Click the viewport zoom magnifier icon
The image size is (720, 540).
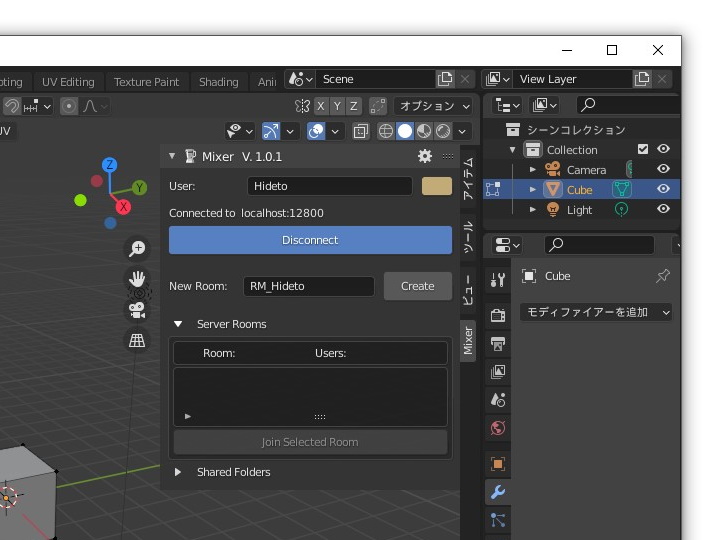coord(137,248)
